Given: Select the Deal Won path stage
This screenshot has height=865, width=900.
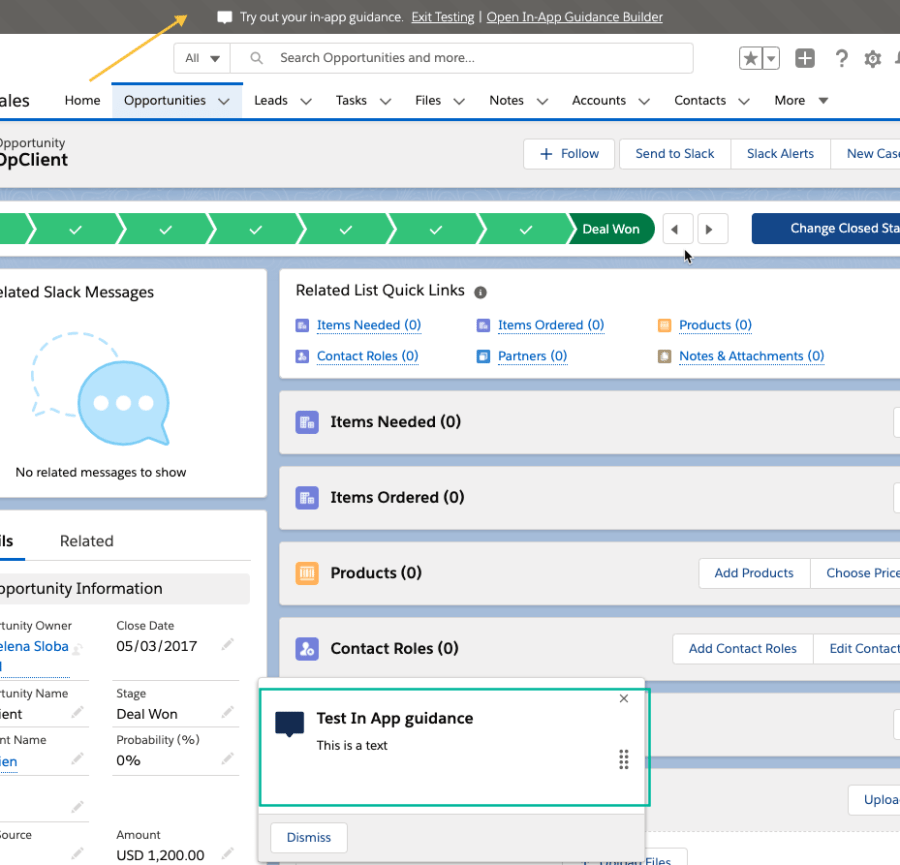Looking at the screenshot, I should click(x=610, y=229).
